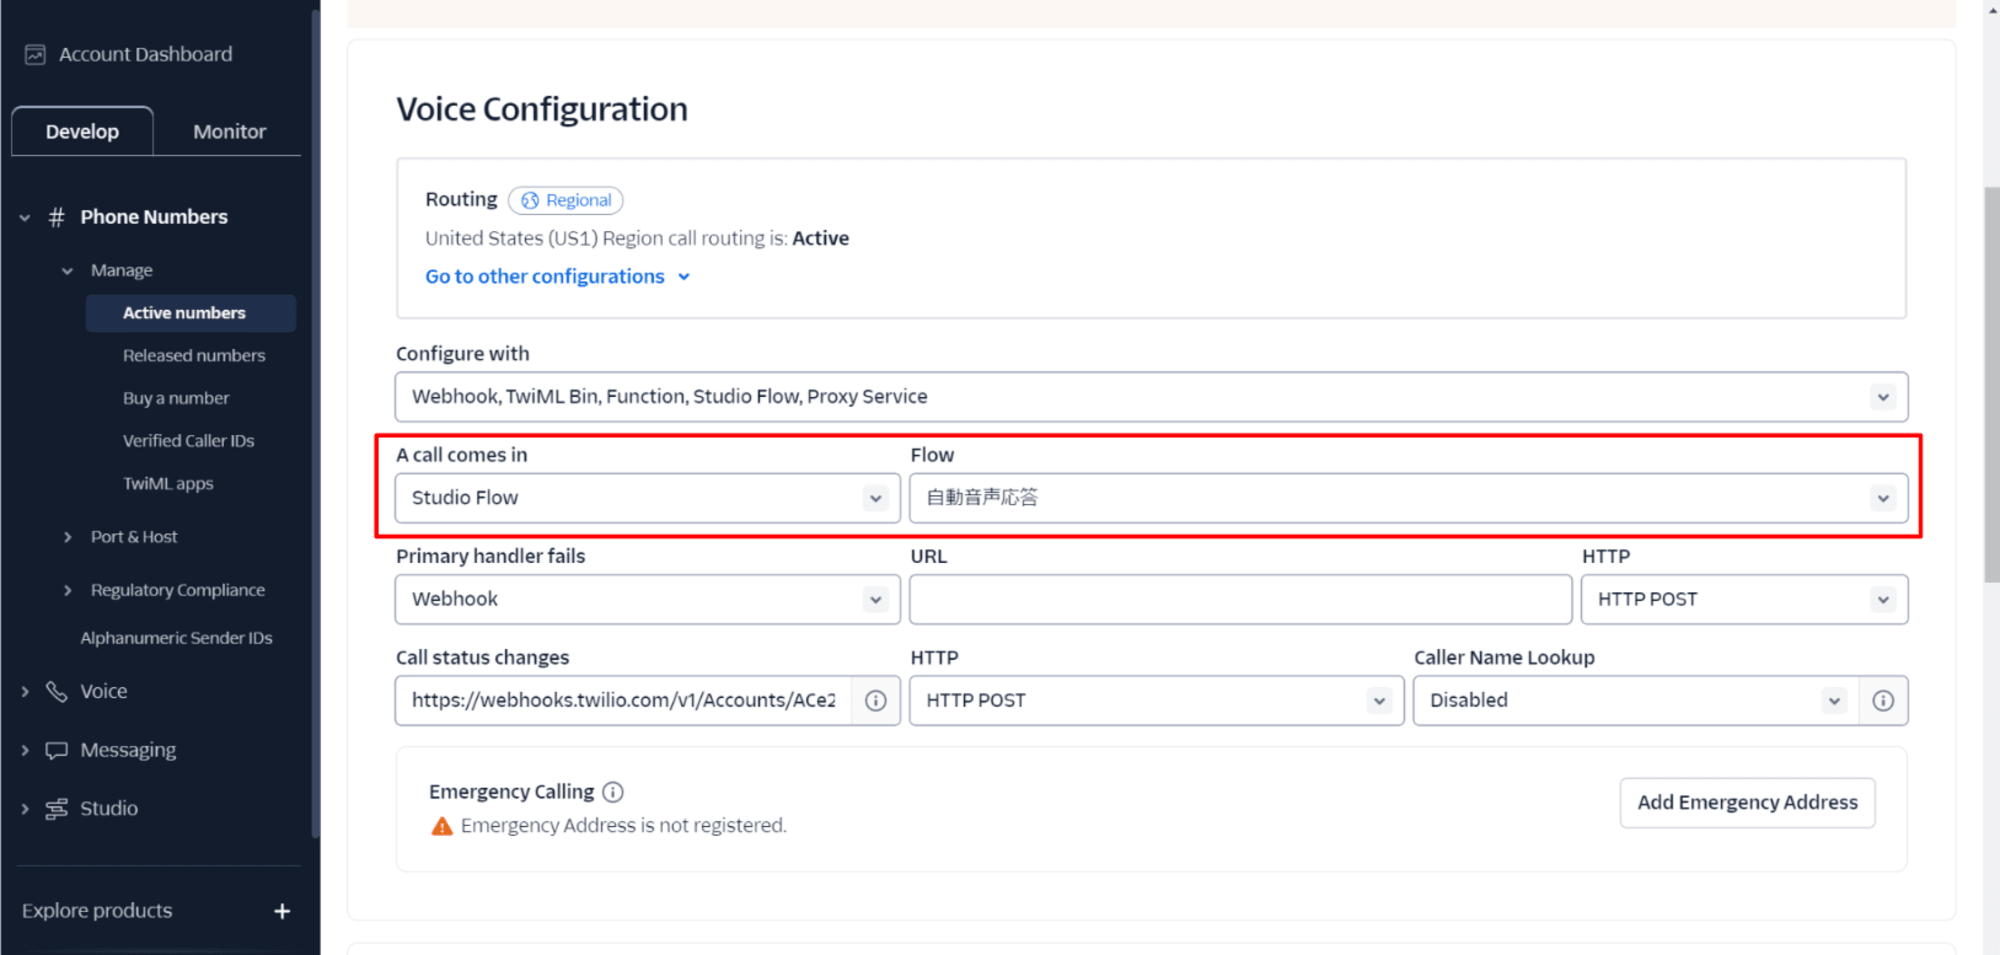The image size is (2000, 955).
Task: Expand the Studio menu chevron
Action: tap(25, 809)
